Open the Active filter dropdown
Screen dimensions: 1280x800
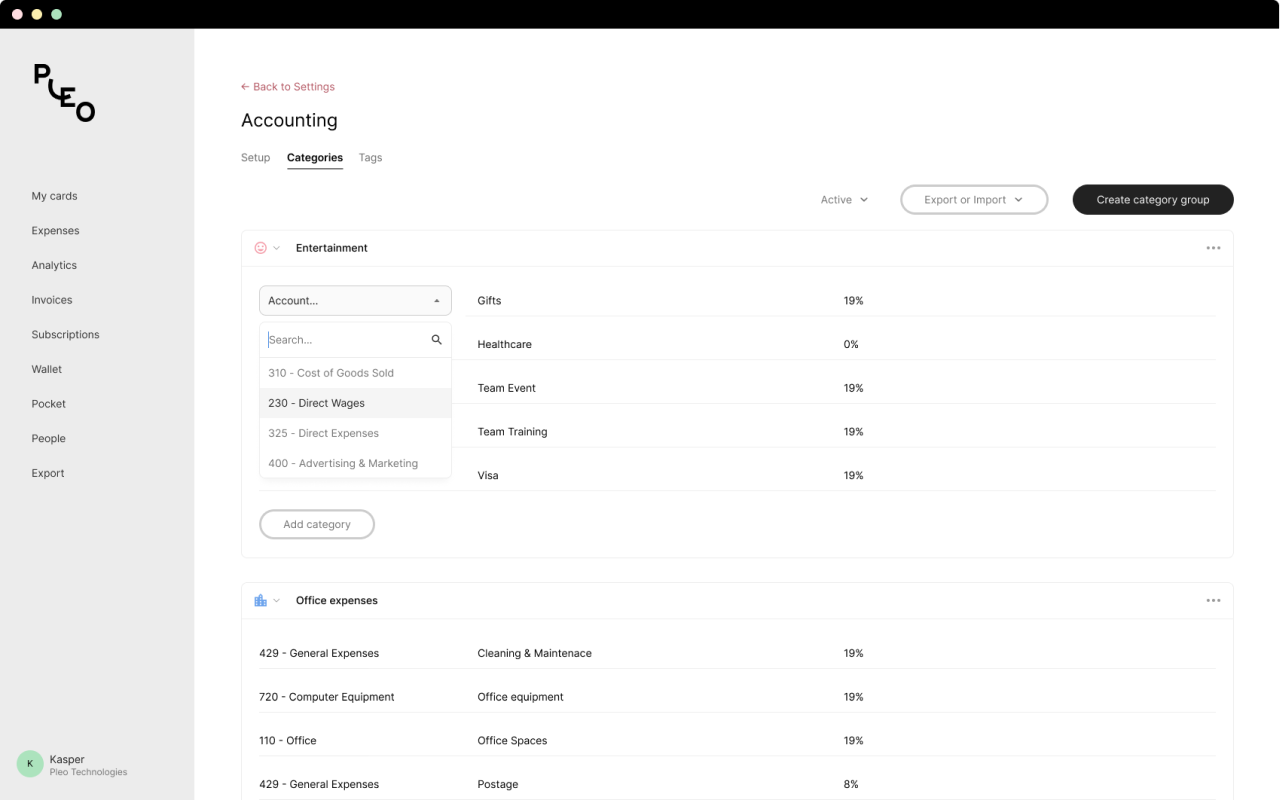point(844,200)
